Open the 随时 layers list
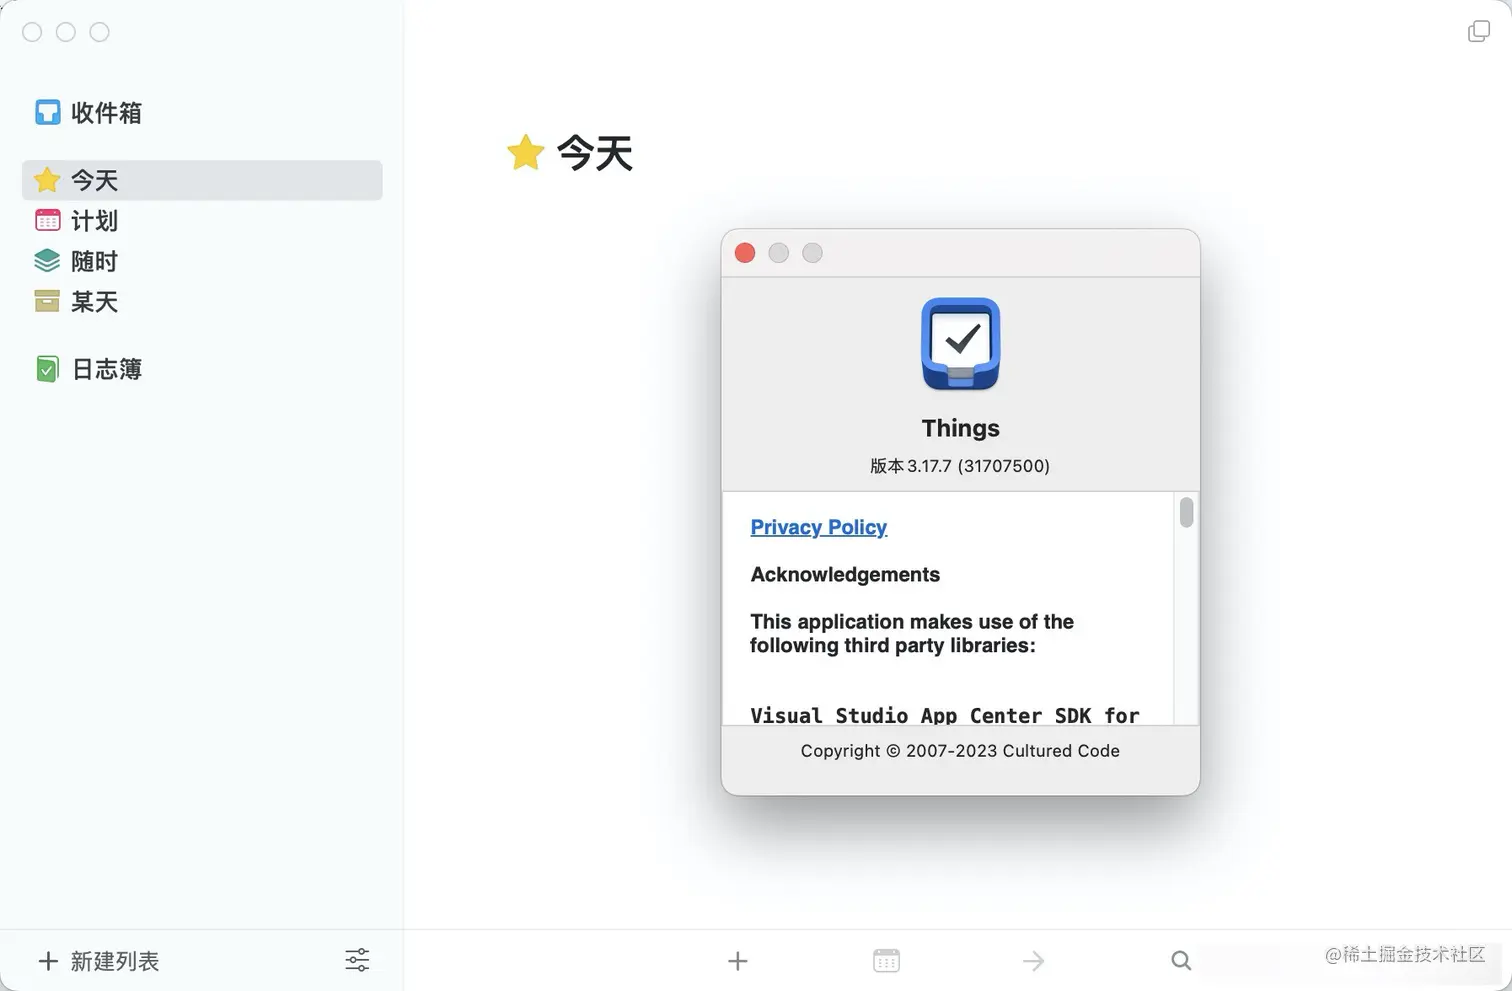The width and height of the screenshot is (1512, 991). 202,261
